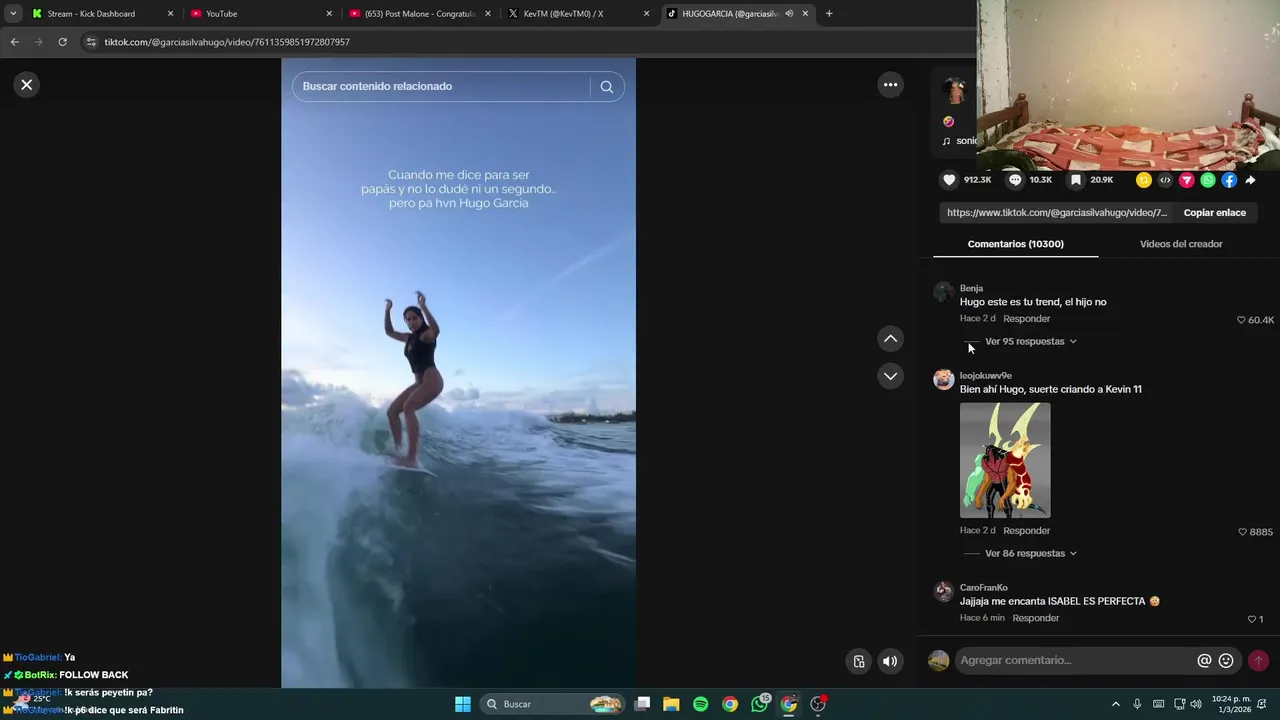1280x720 pixels.
Task: Open the Windows Start menu
Action: click(x=463, y=704)
